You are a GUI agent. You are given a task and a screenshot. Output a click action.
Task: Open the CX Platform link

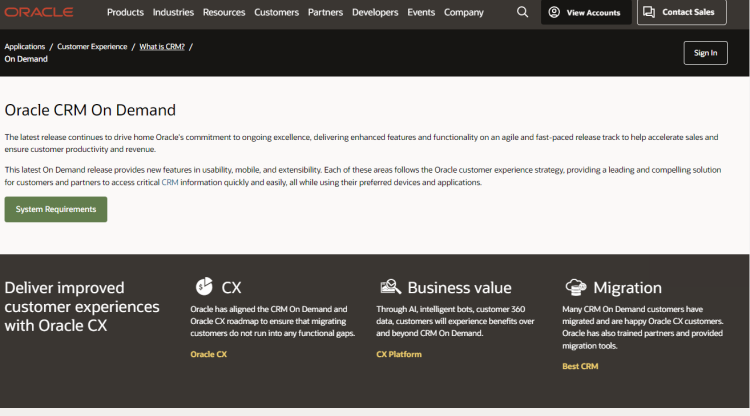click(x=399, y=354)
